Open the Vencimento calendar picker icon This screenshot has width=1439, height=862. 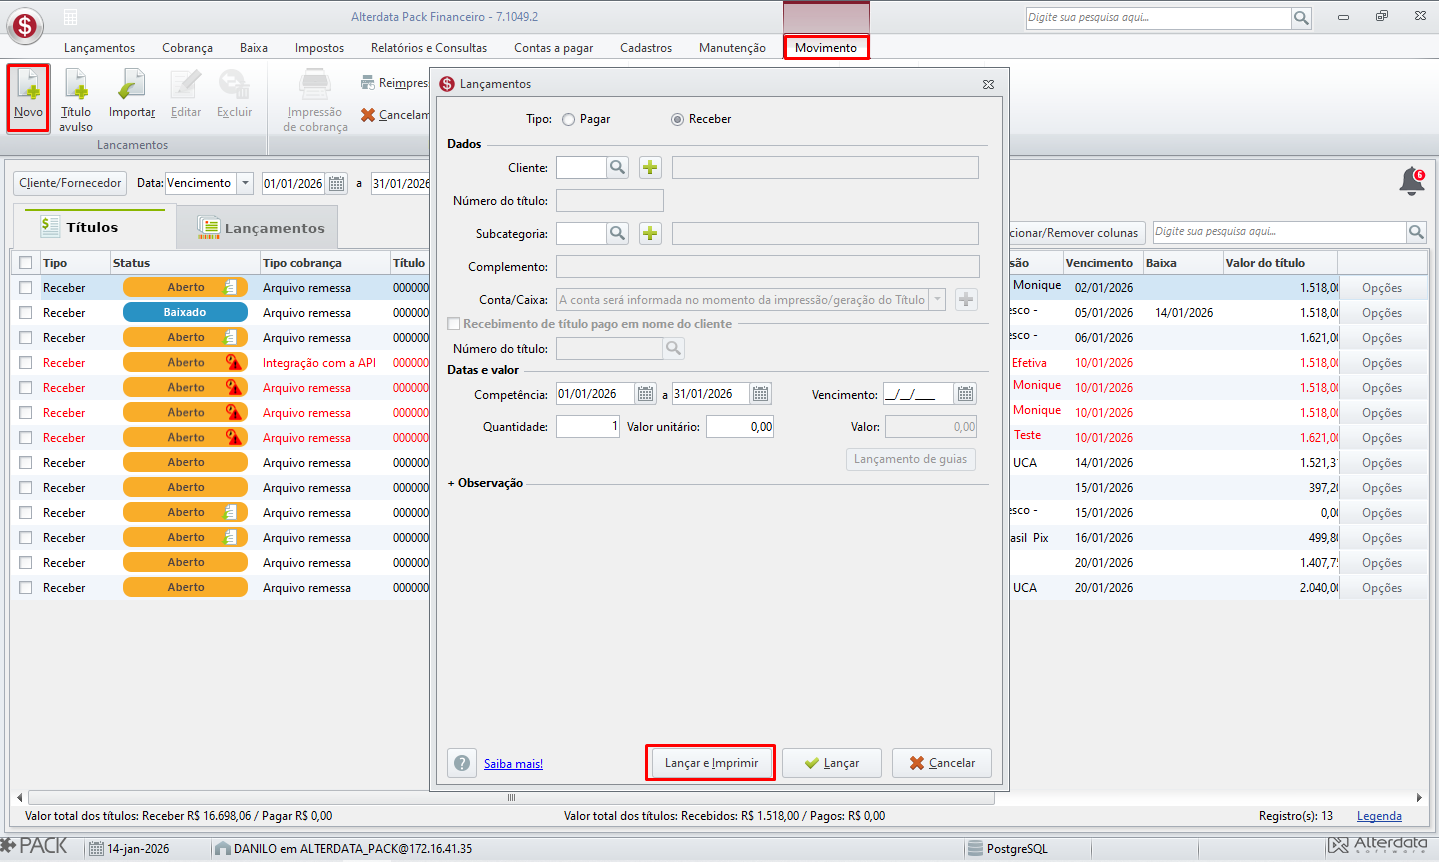965,394
